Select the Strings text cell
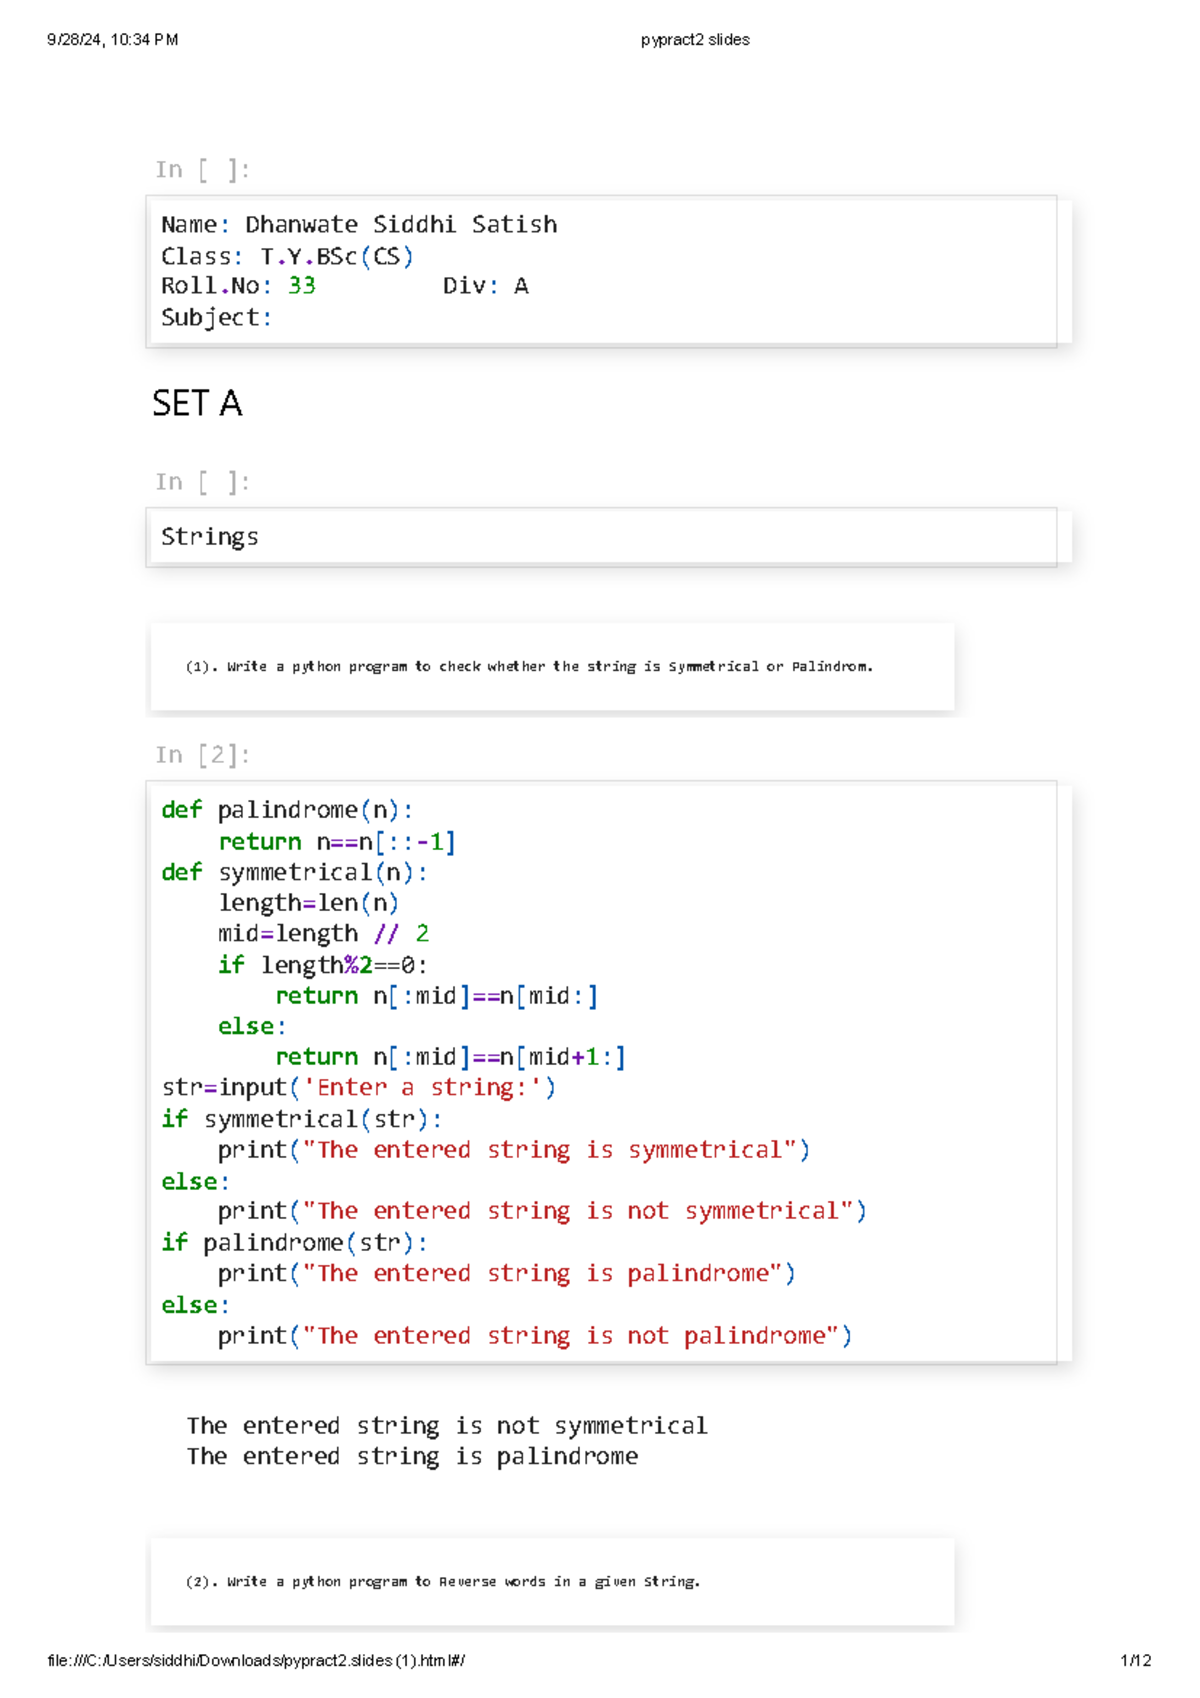 (210, 537)
